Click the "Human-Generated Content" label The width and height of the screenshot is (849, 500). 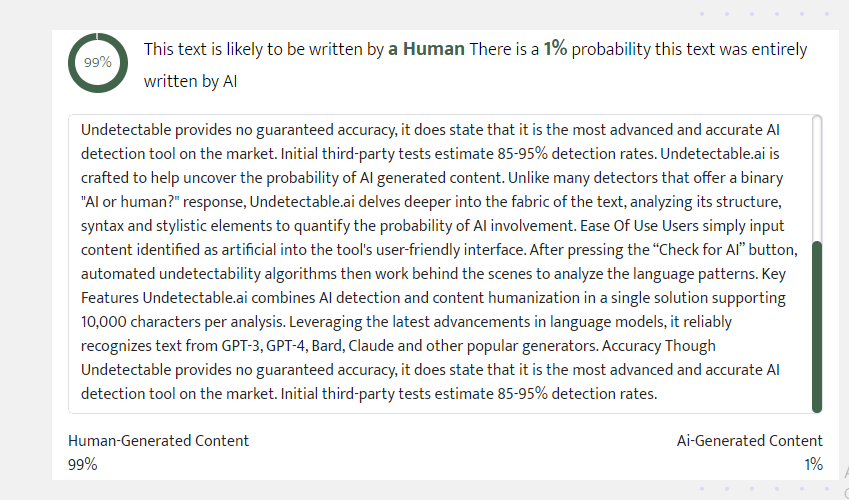click(x=158, y=440)
